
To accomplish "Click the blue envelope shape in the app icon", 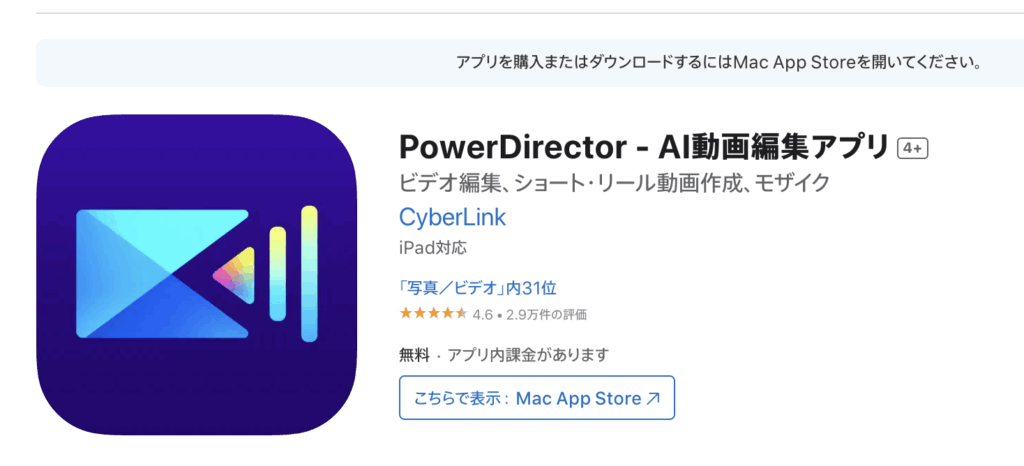I will coord(163,274).
